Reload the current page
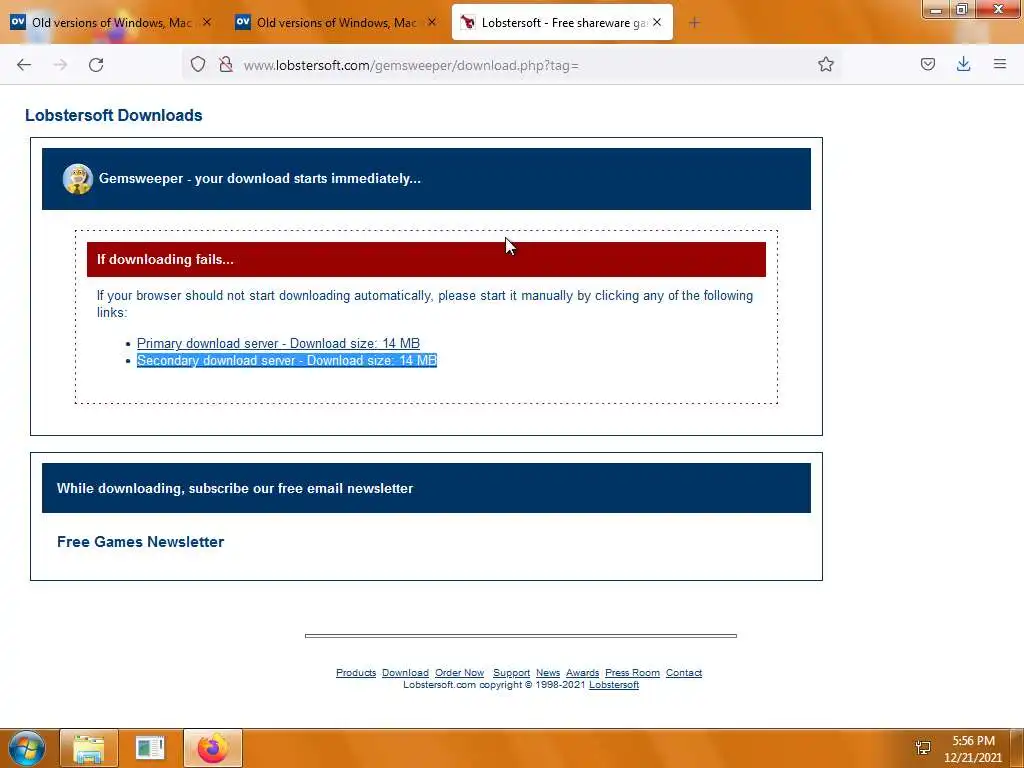The width and height of the screenshot is (1024, 768). click(96, 65)
